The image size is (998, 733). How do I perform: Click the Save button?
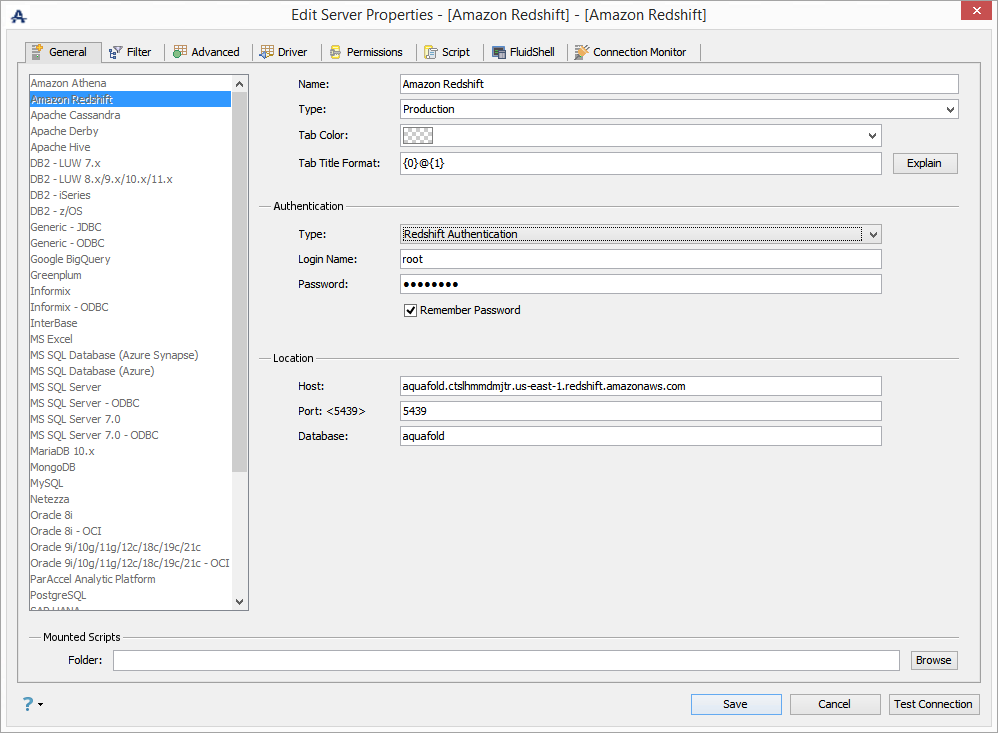point(735,704)
